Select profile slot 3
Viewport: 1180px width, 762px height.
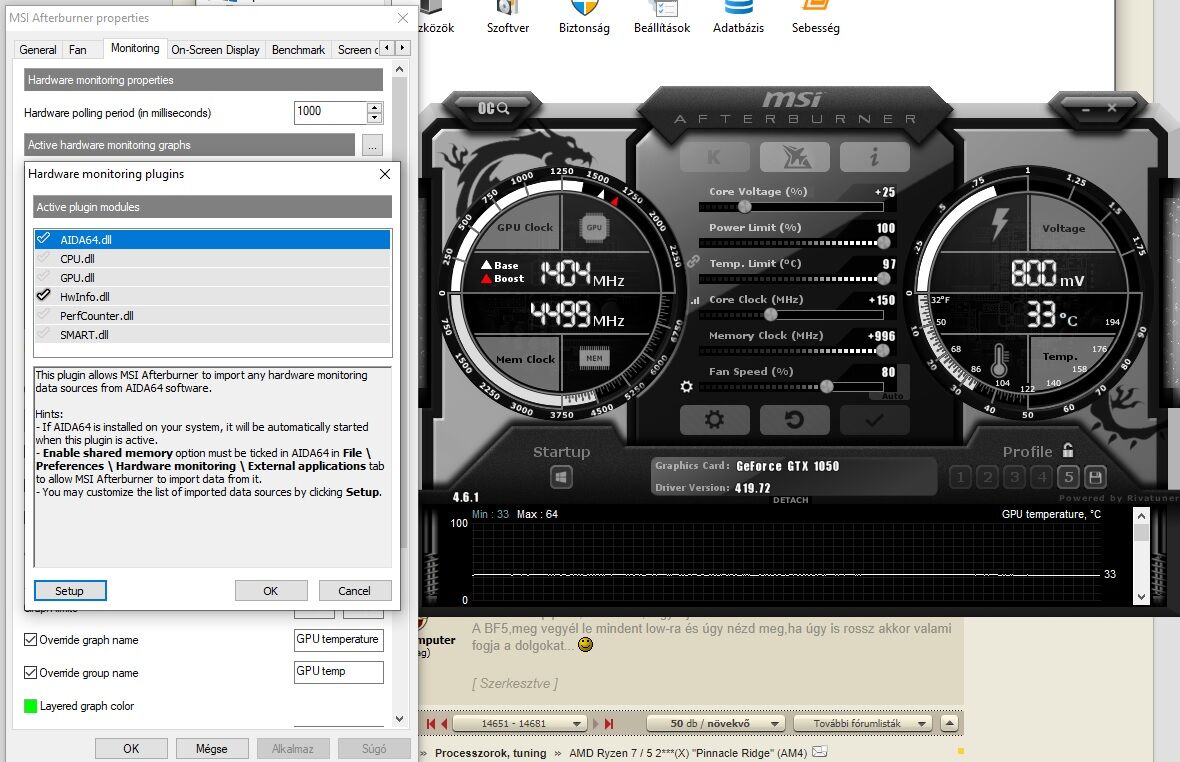1014,477
